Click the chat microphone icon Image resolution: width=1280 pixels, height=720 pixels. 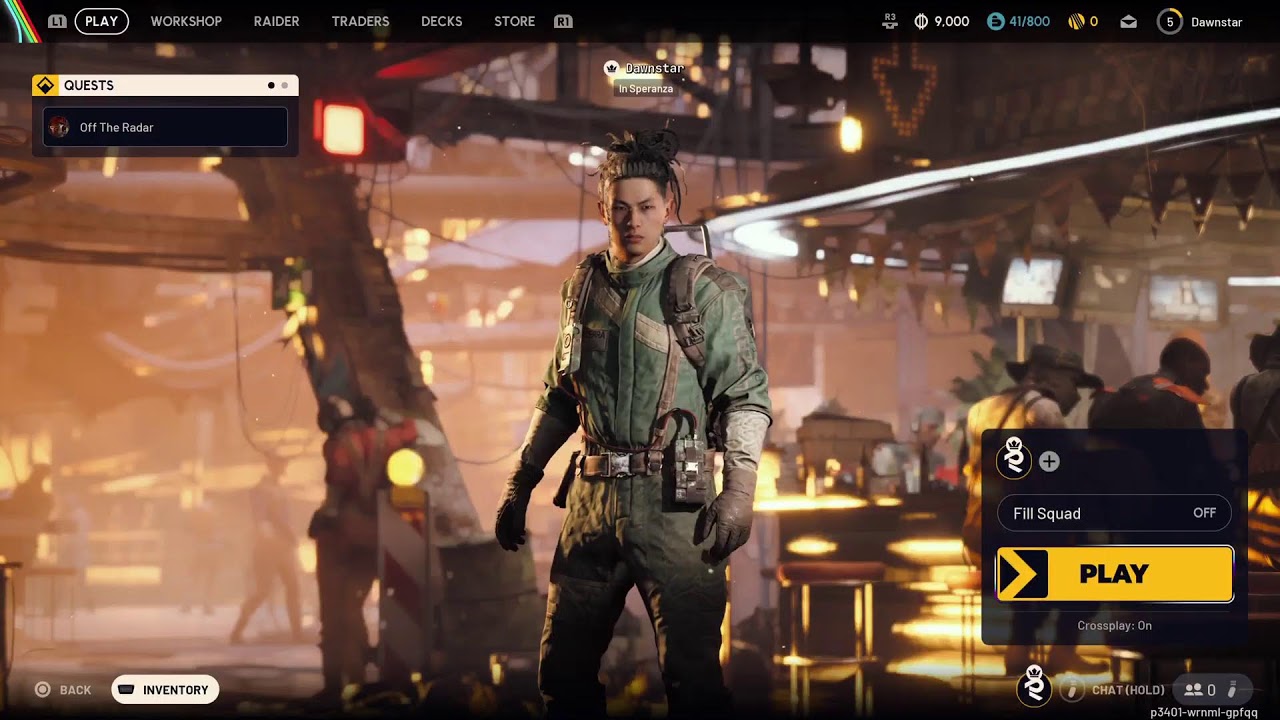(1072, 690)
